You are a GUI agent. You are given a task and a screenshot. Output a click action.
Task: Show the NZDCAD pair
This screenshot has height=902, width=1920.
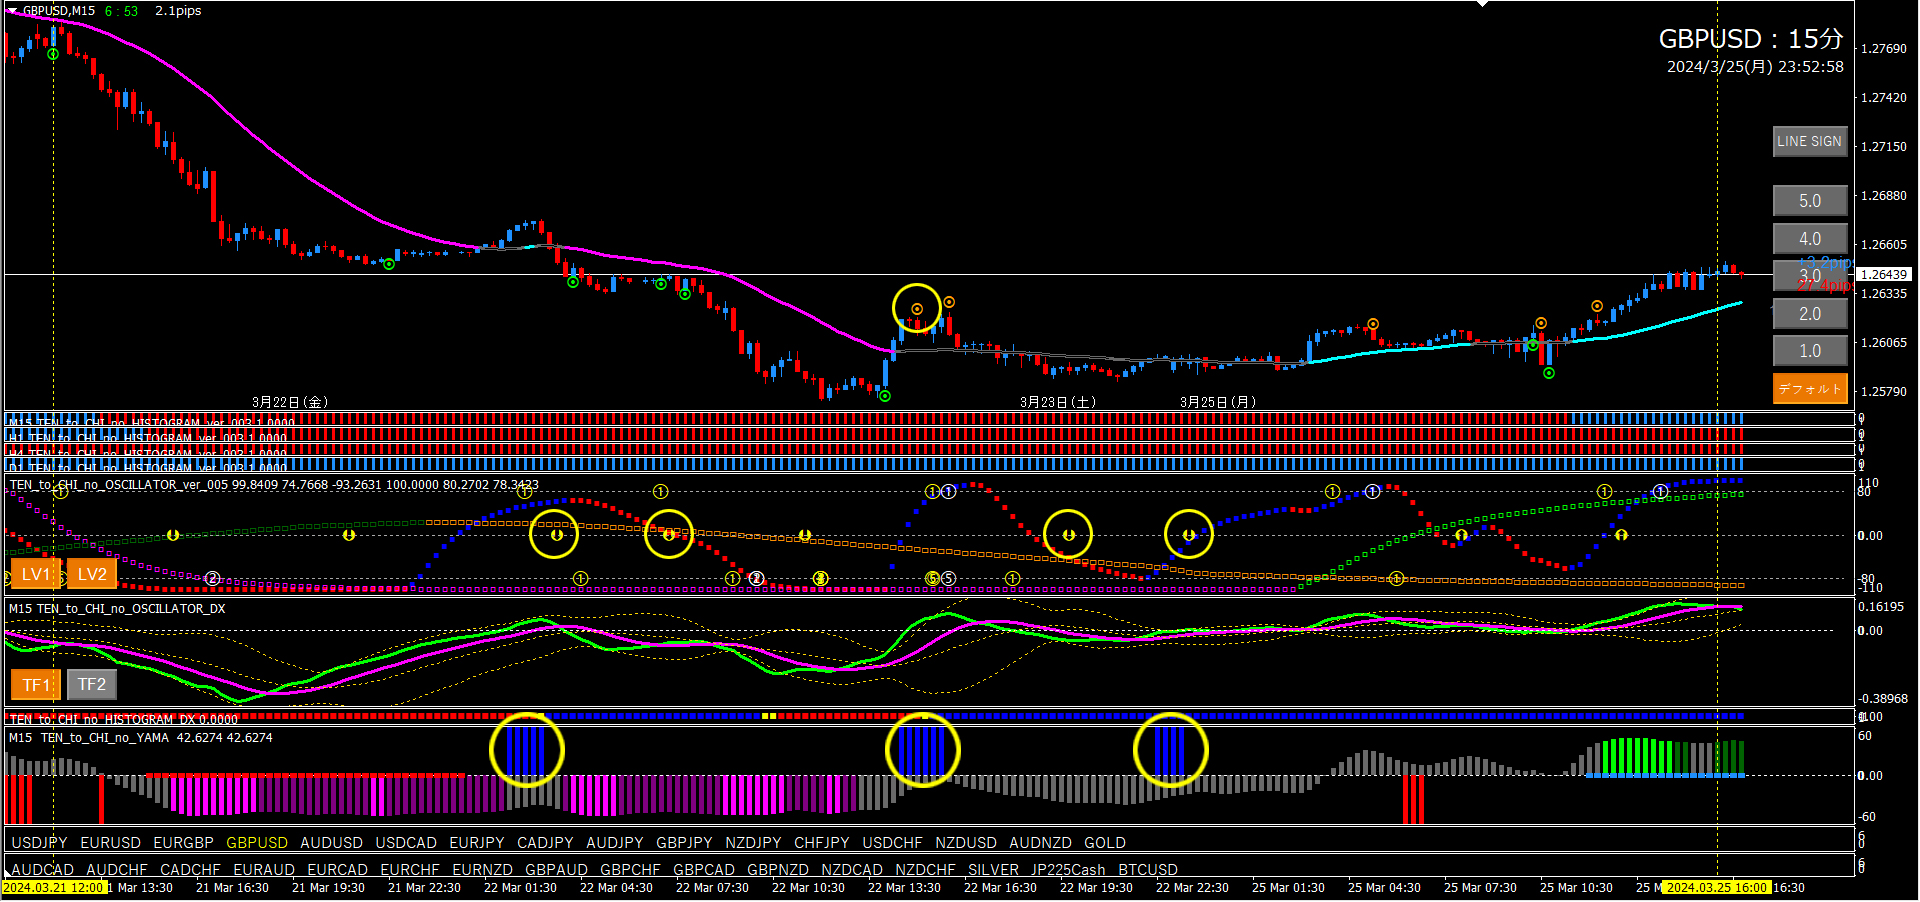(x=852, y=870)
